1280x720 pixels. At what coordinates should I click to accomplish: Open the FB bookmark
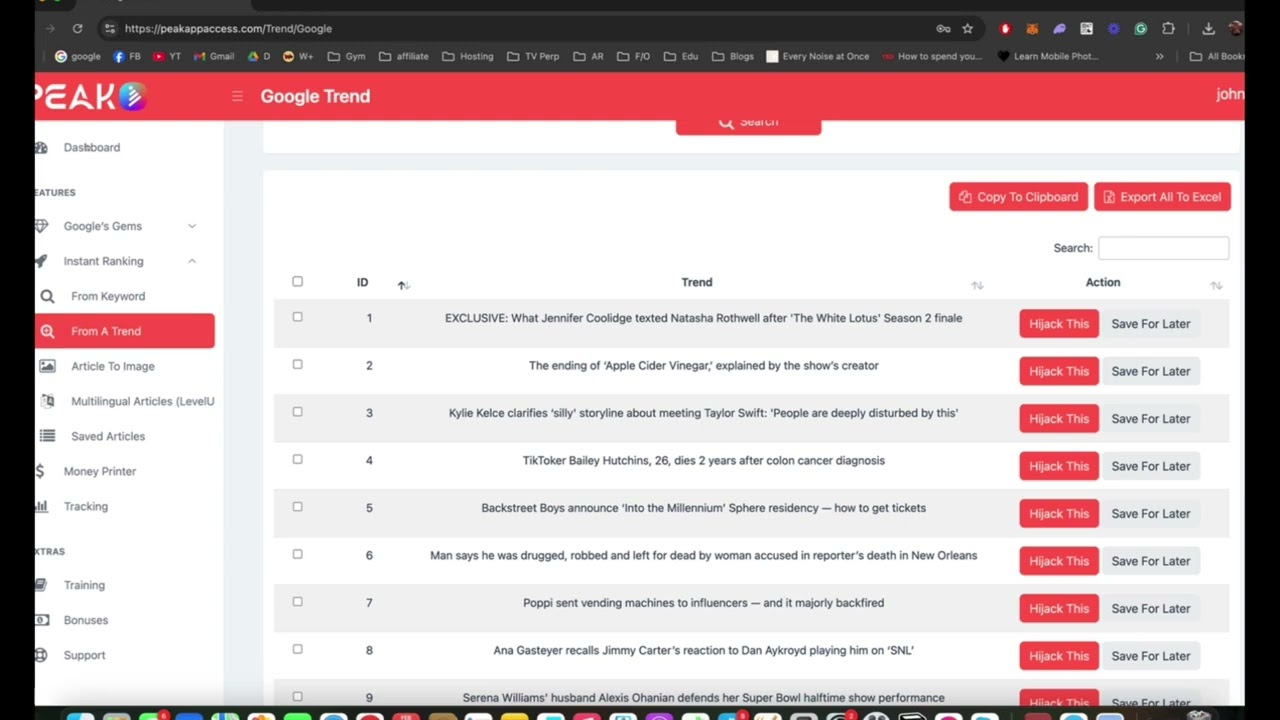(x=127, y=57)
